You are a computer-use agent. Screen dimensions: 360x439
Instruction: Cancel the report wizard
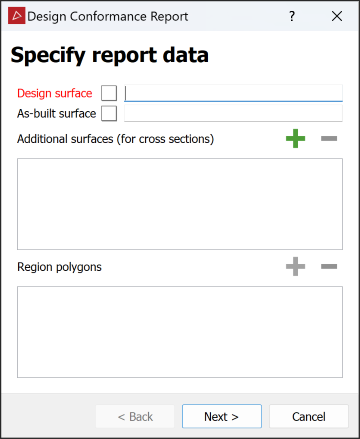[x=309, y=416]
